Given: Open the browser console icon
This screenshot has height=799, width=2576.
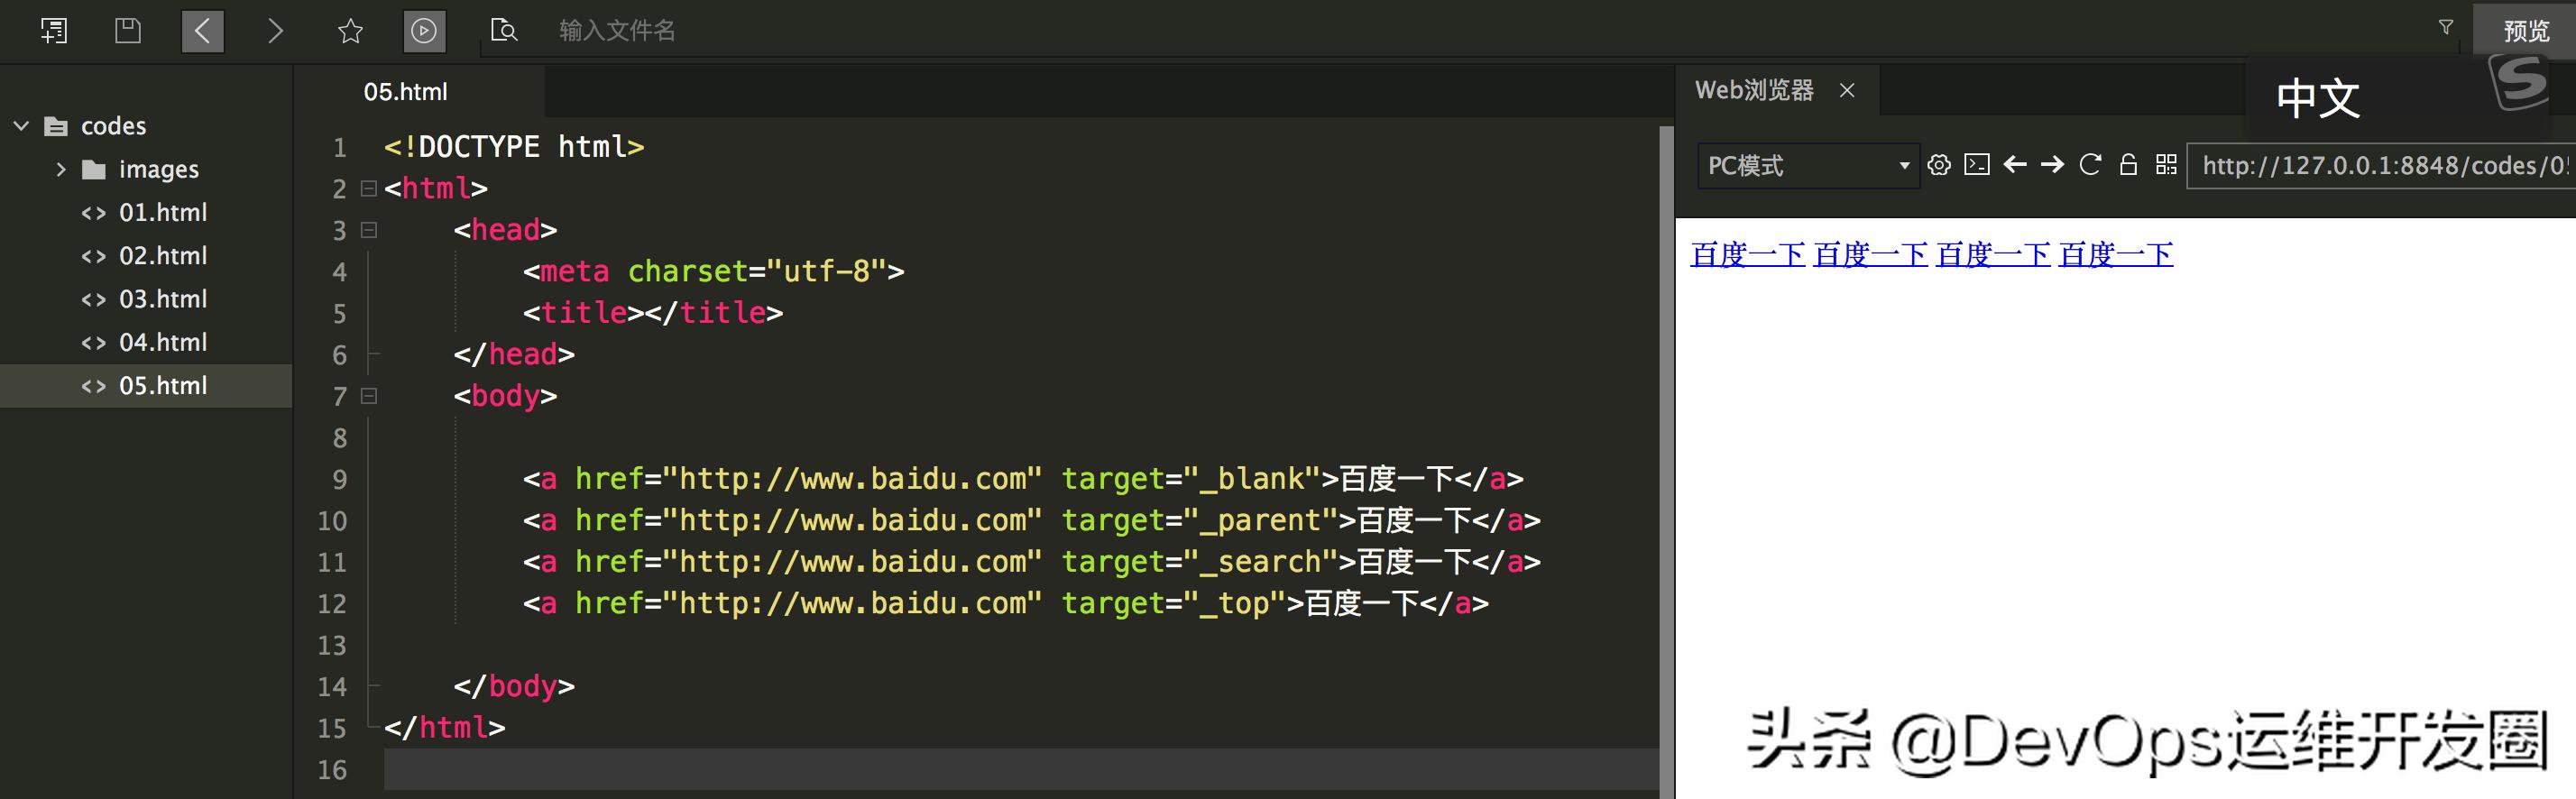Looking at the screenshot, I should coord(1977,165).
